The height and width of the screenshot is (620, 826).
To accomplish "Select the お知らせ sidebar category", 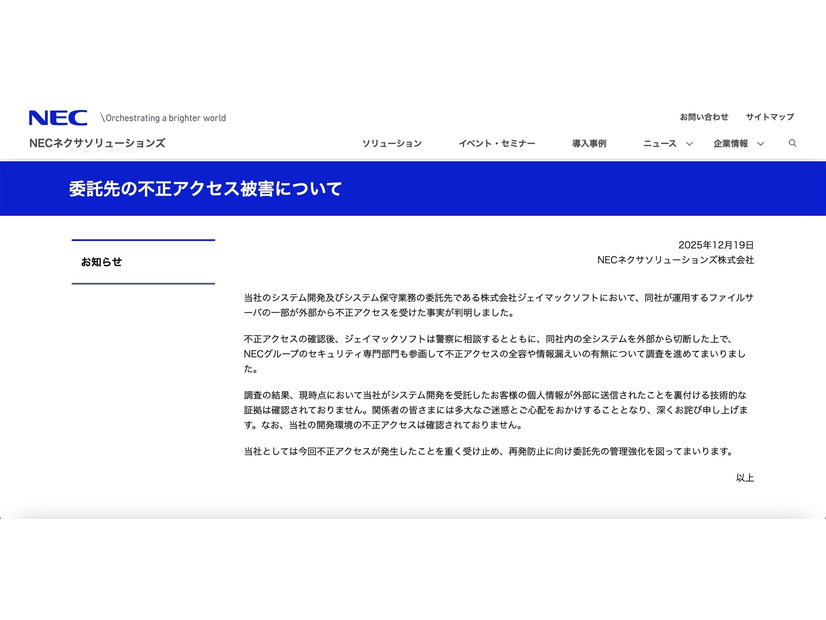I will tap(101, 260).
